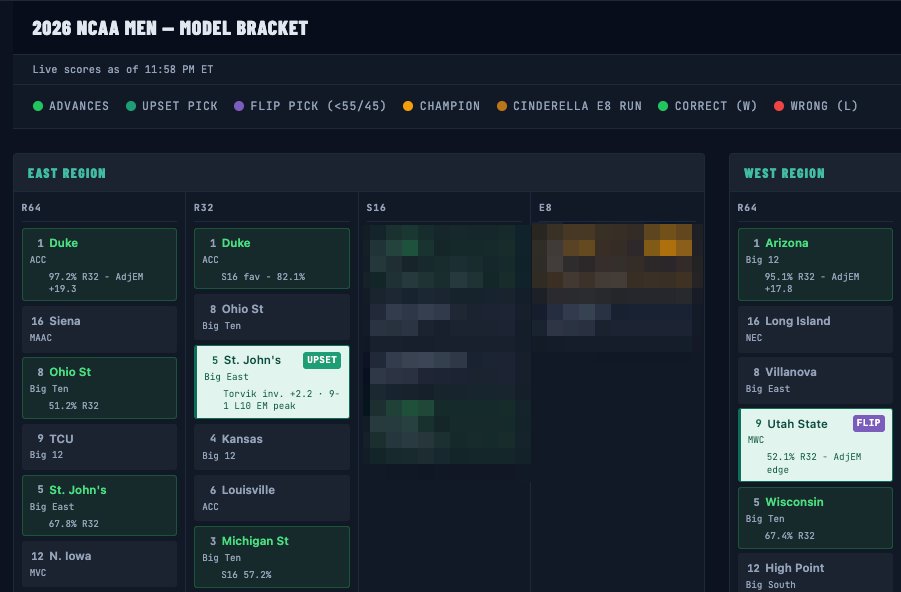The image size is (901, 592).
Task: Select the 5 Wisconsin card
Action: click(x=815, y=518)
